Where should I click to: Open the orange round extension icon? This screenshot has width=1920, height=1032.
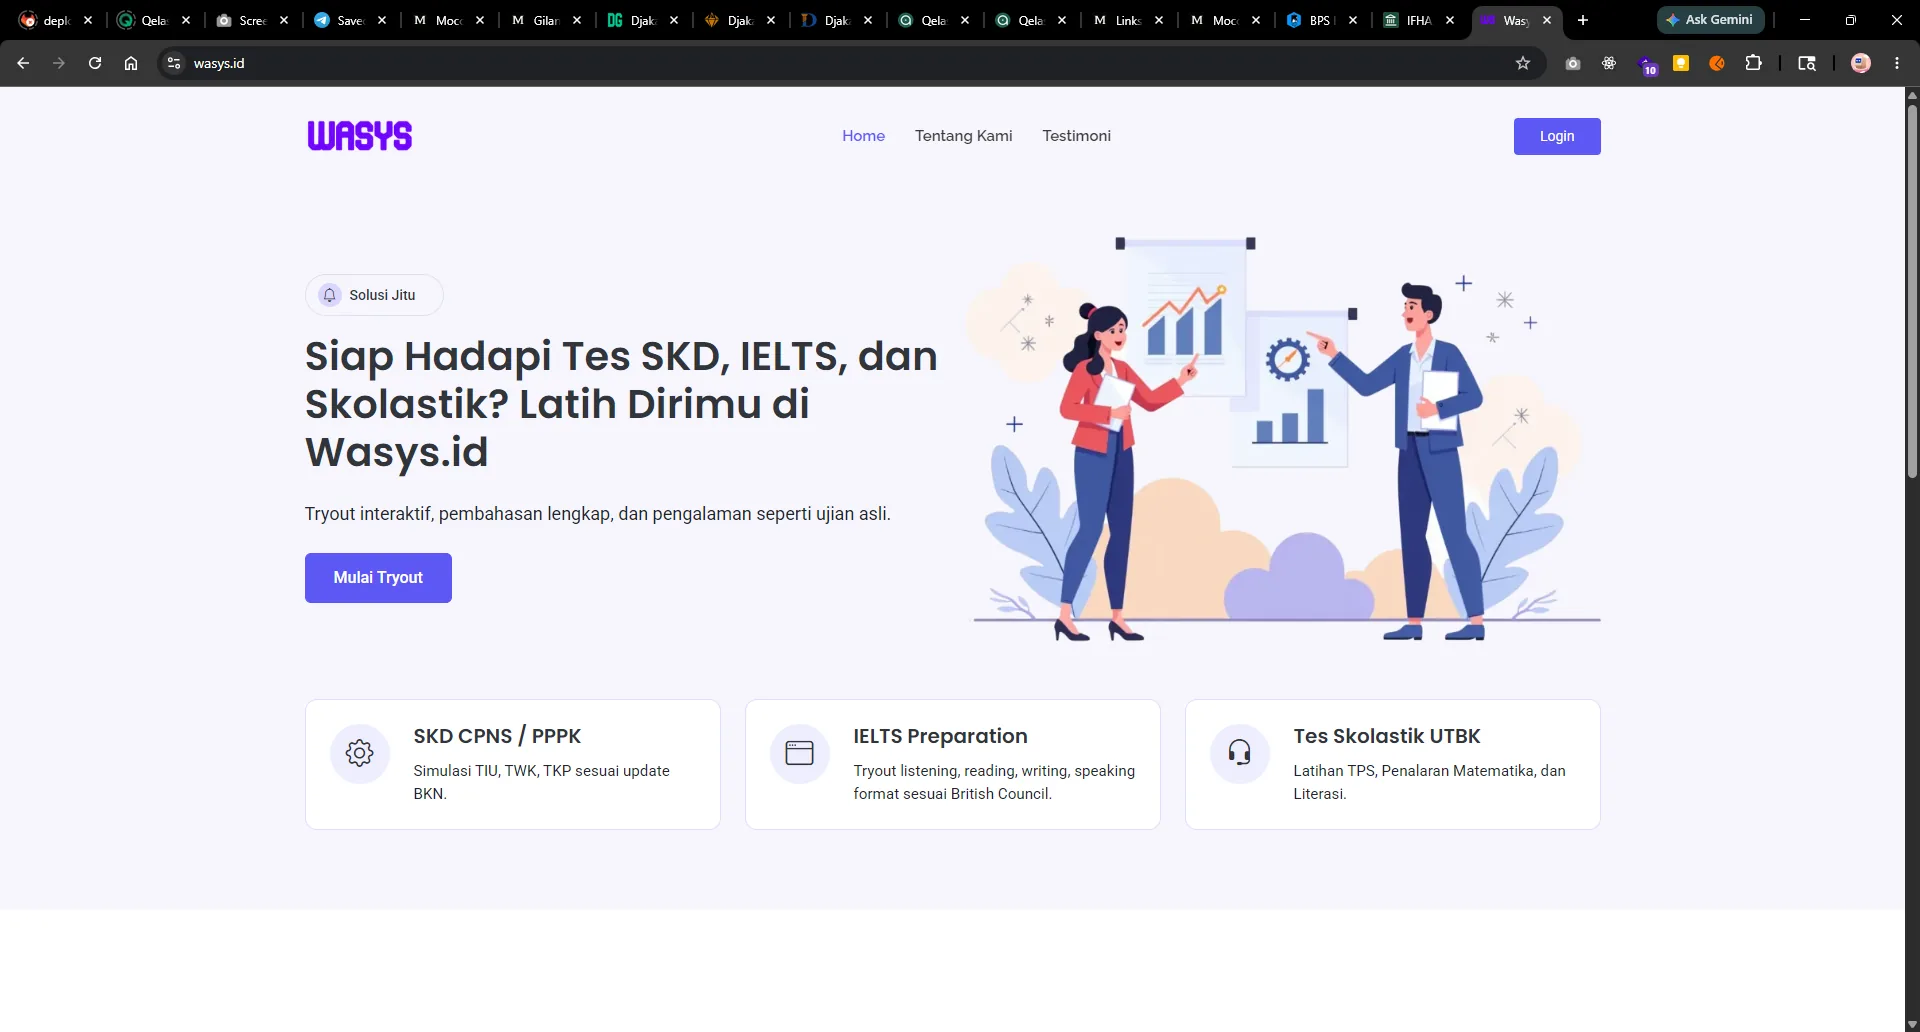pyautogui.click(x=1717, y=63)
